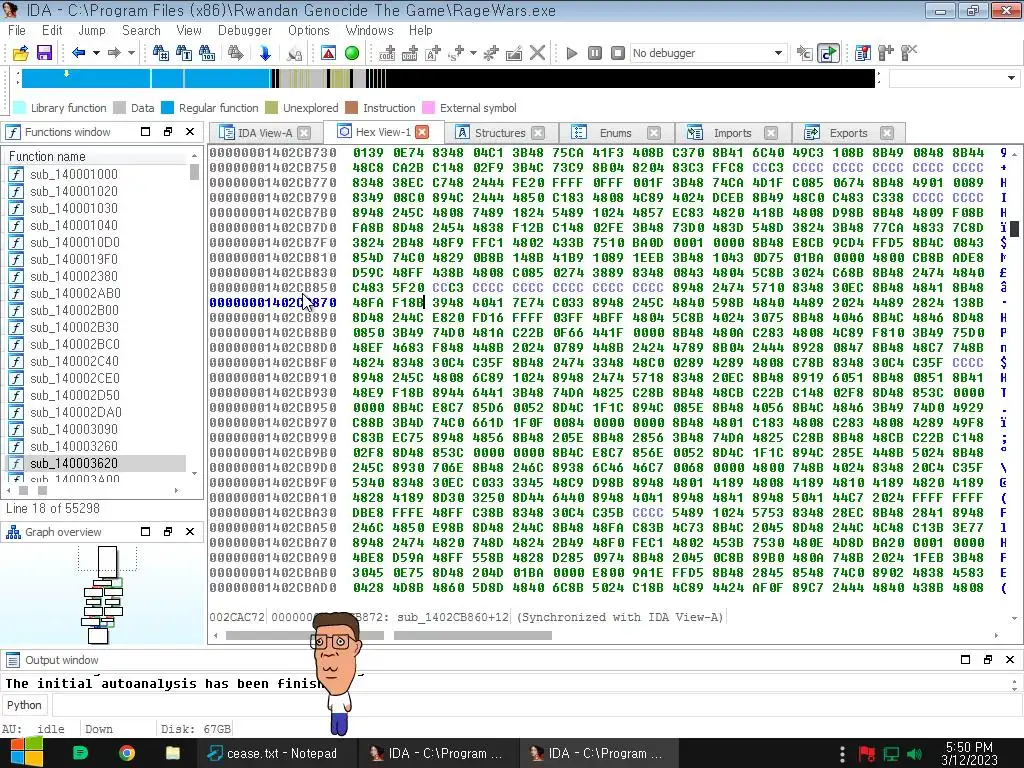The image size is (1024, 768).
Task: Open the Debugger menu
Action: coord(245,30)
